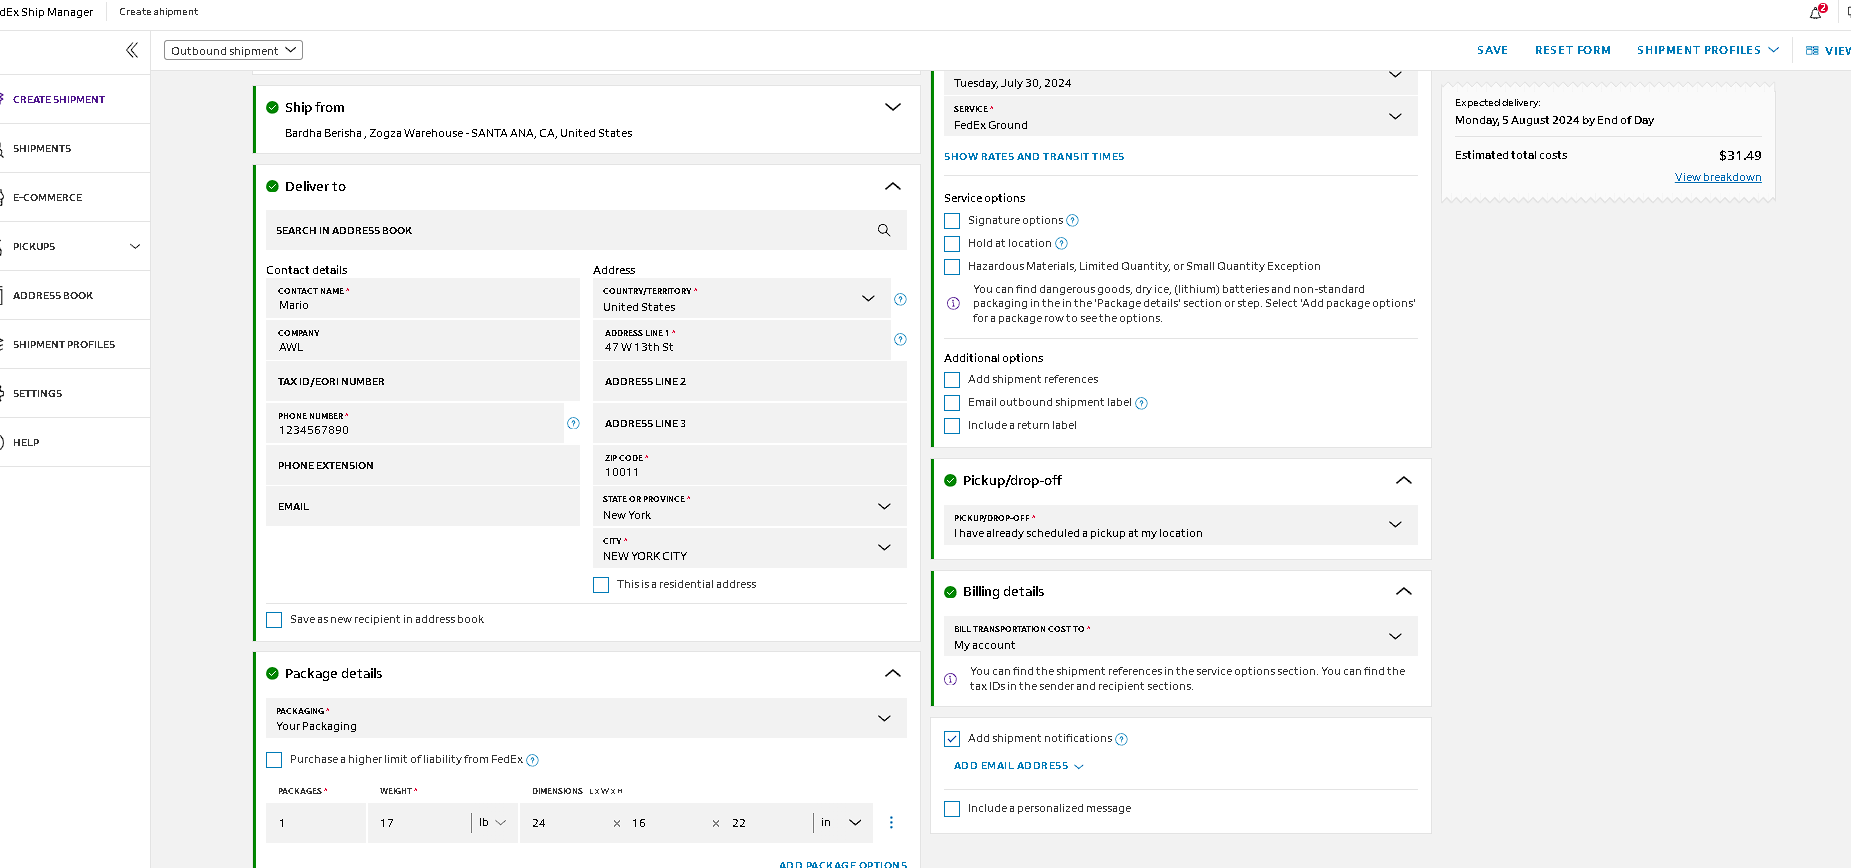The height and width of the screenshot is (868, 1851).
Task: Open E-Commerce in sidebar
Action: tap(48, 197)
